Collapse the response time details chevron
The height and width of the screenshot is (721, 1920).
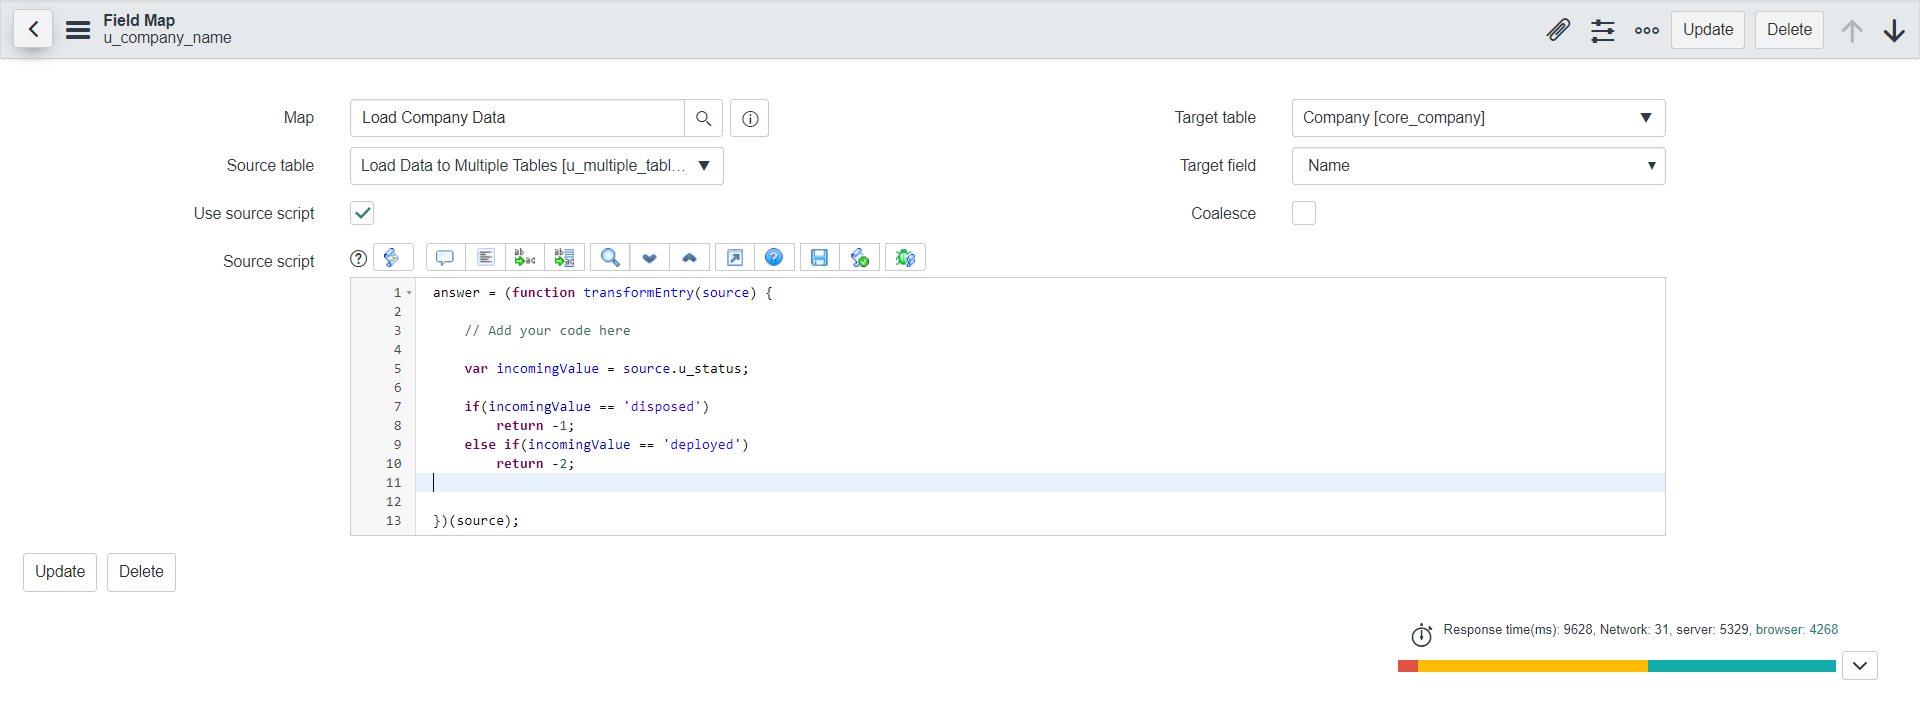[1860, 666]
